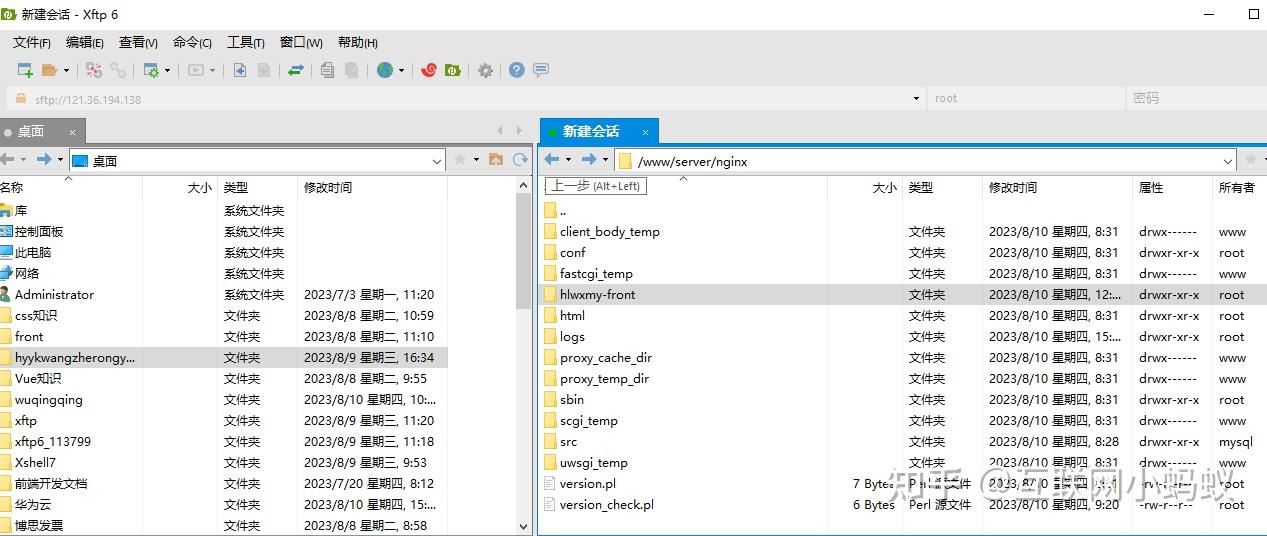Screen dimensions: 1267x536
Task: Select the proxy_cache_dir remote folder
Action: 606,357
